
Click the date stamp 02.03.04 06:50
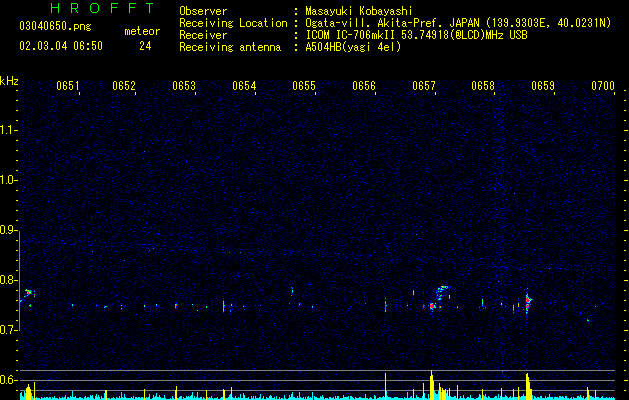(61, 46)
